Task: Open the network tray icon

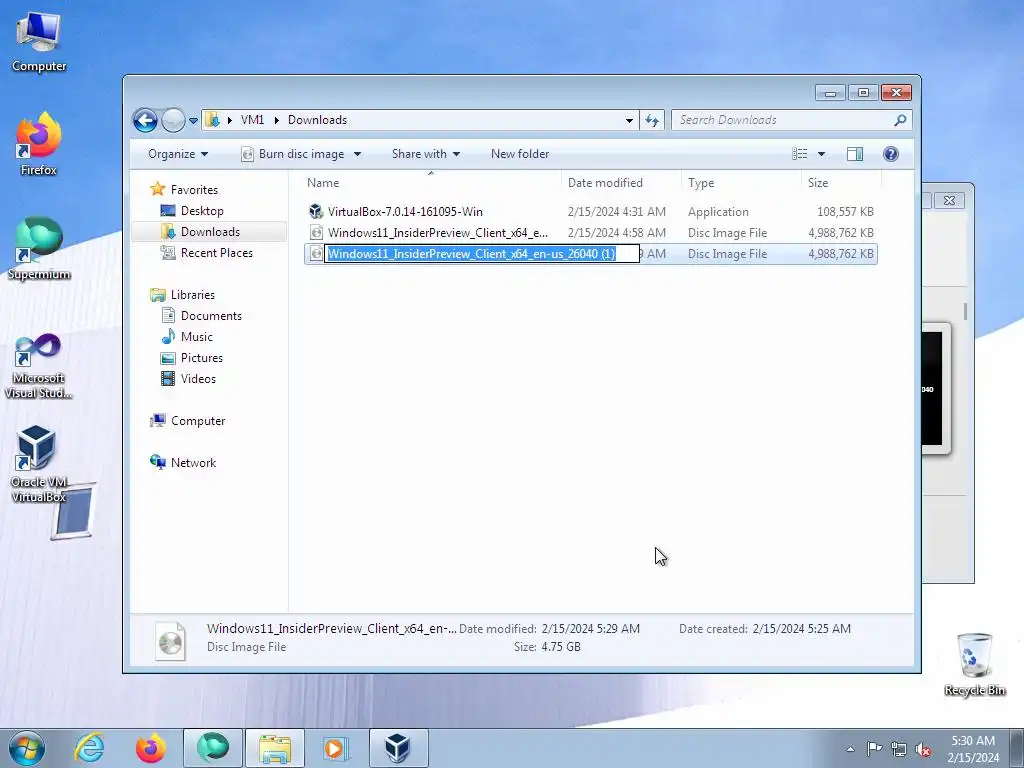Action: (x=899, y=749)
